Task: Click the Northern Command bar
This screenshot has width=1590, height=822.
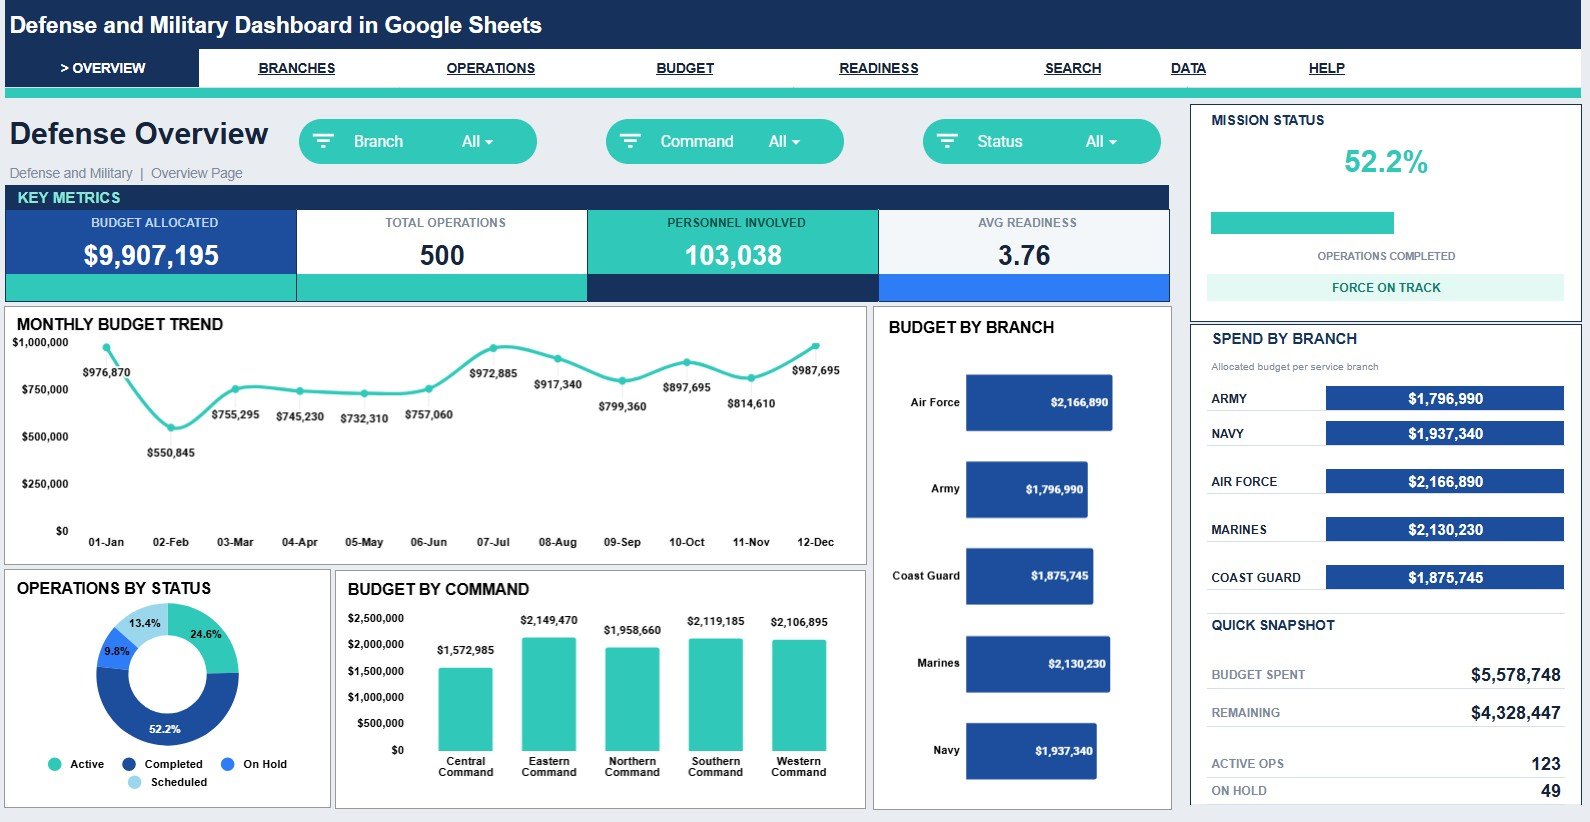Action: click(632, 699)
